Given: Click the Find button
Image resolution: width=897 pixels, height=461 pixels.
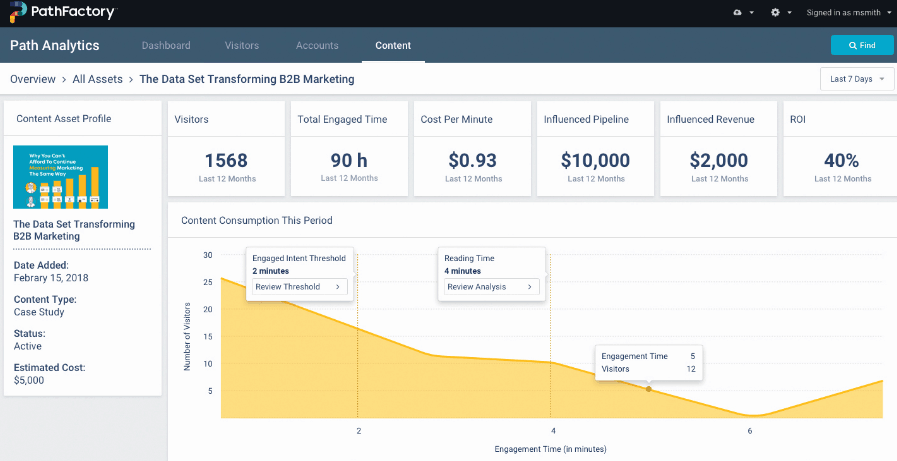Looking at the screenshot, I should pos(862,45).
